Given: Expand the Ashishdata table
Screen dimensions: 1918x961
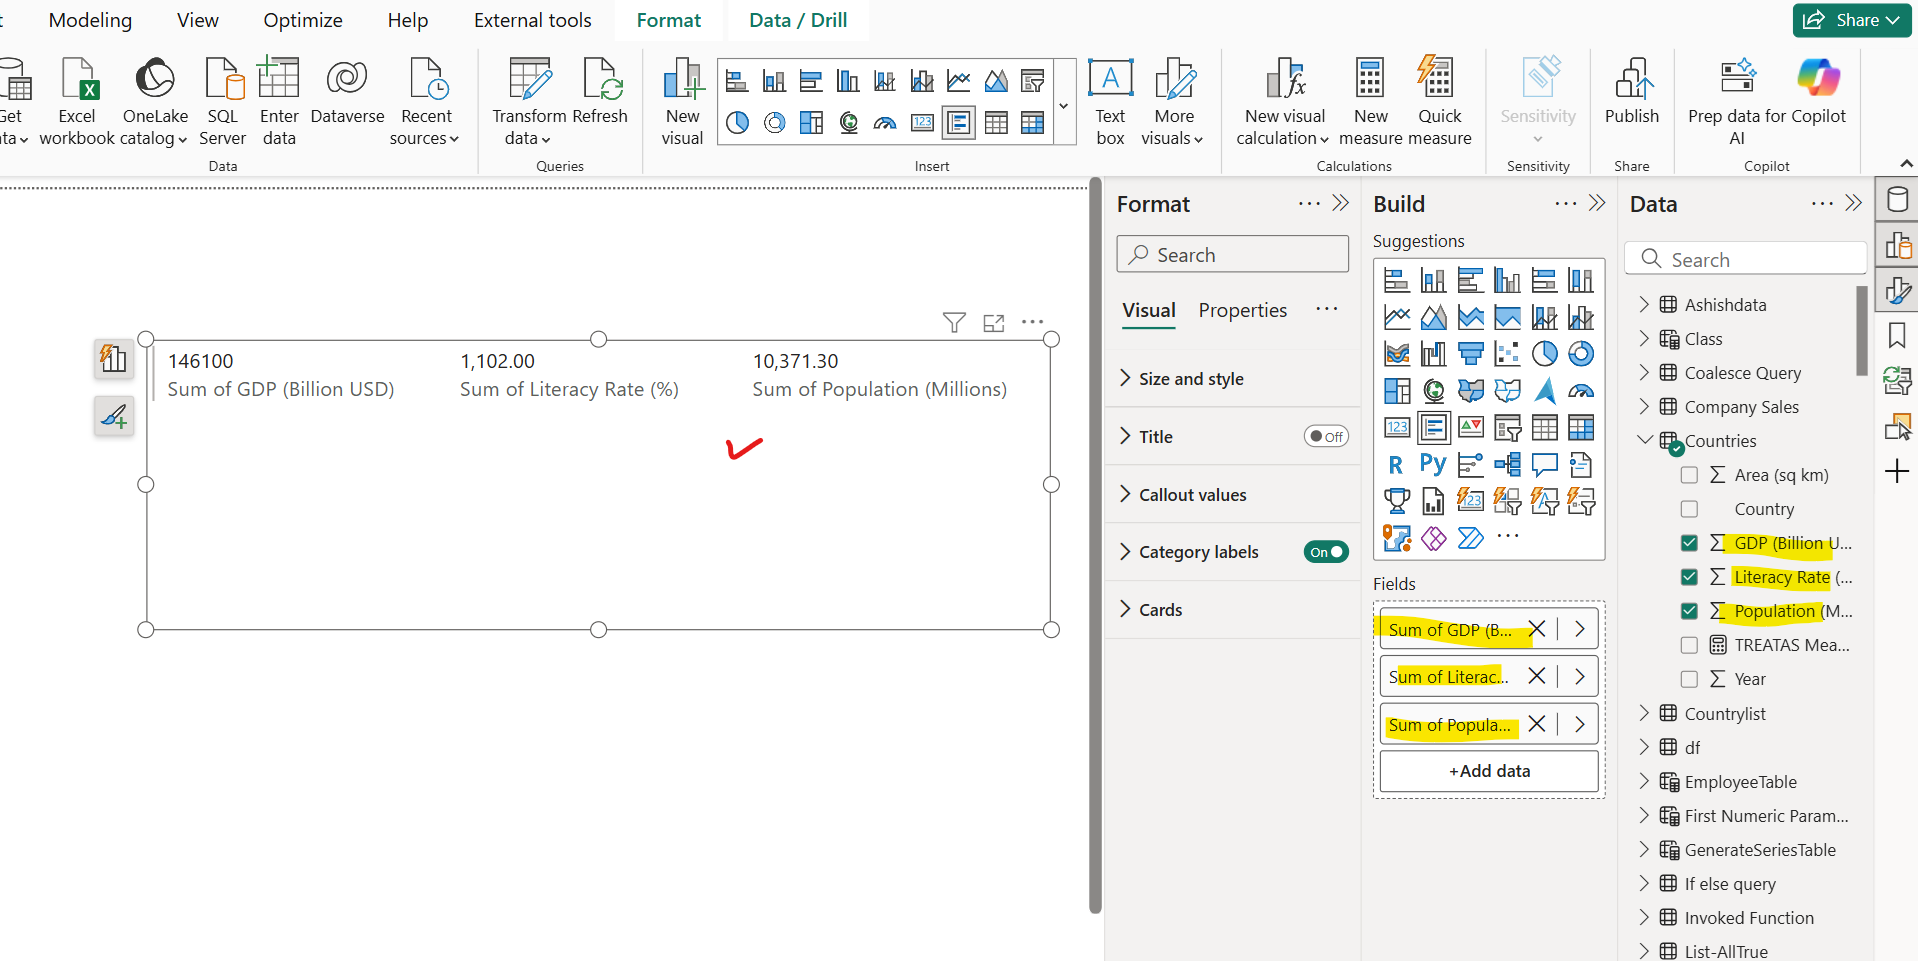Looking at the screenshot, I should click(x=1644, y=305).
